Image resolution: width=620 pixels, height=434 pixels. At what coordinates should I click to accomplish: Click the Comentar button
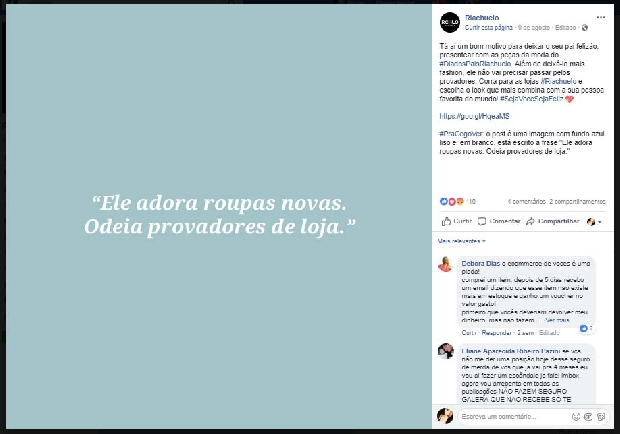coord(499,221)
